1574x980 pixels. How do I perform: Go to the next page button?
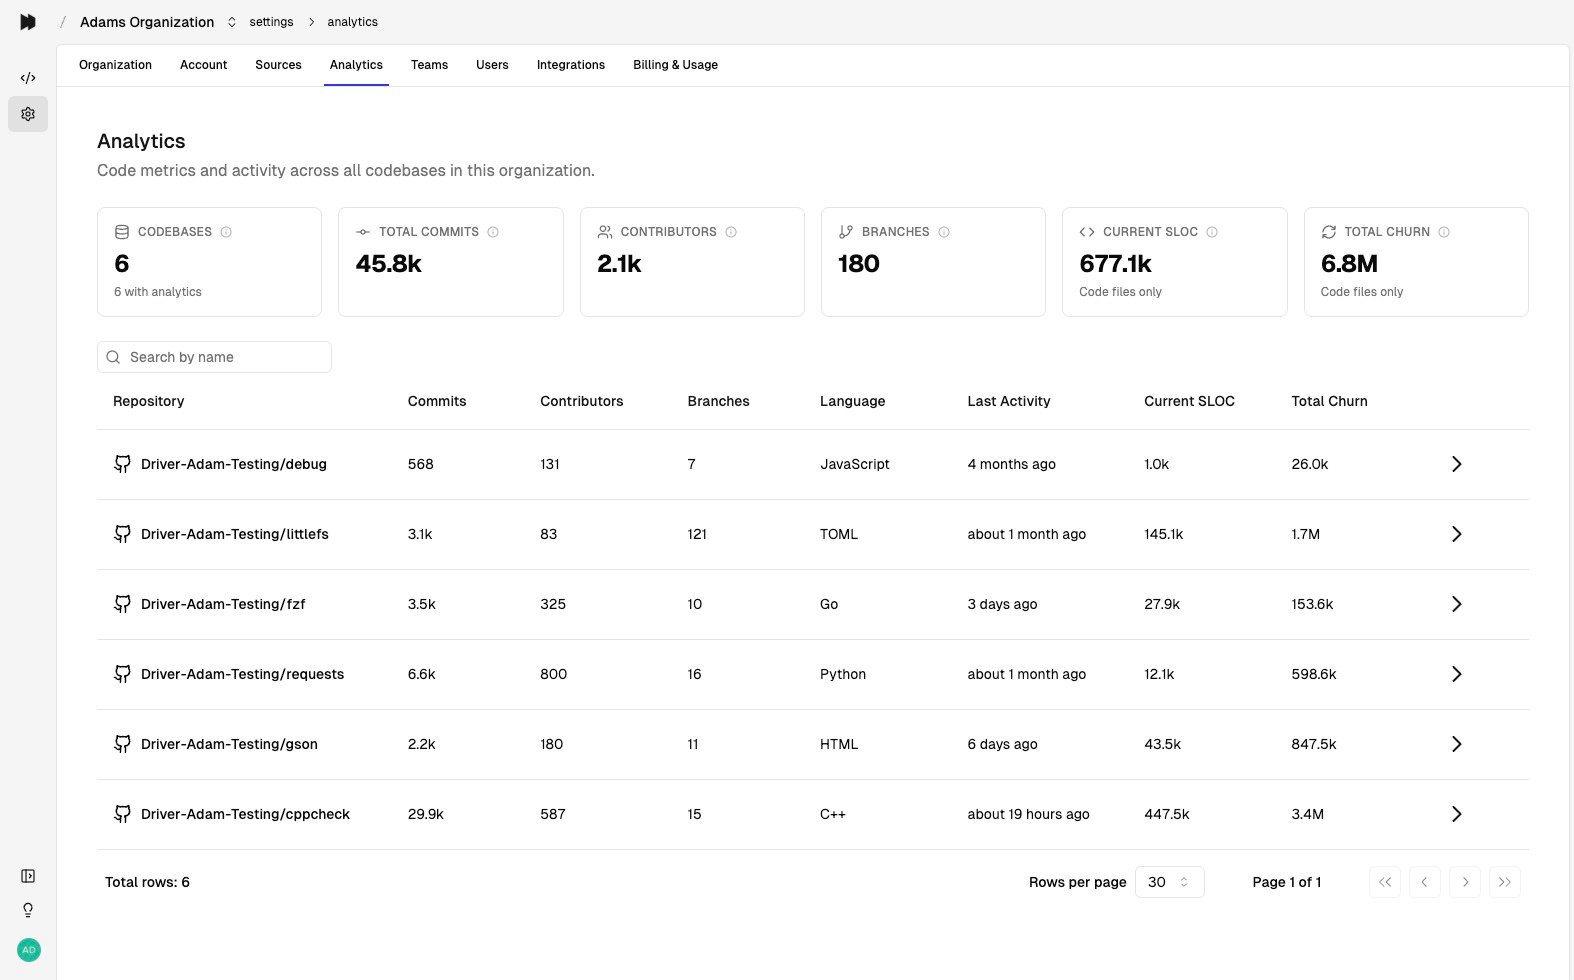point(1465,882)
